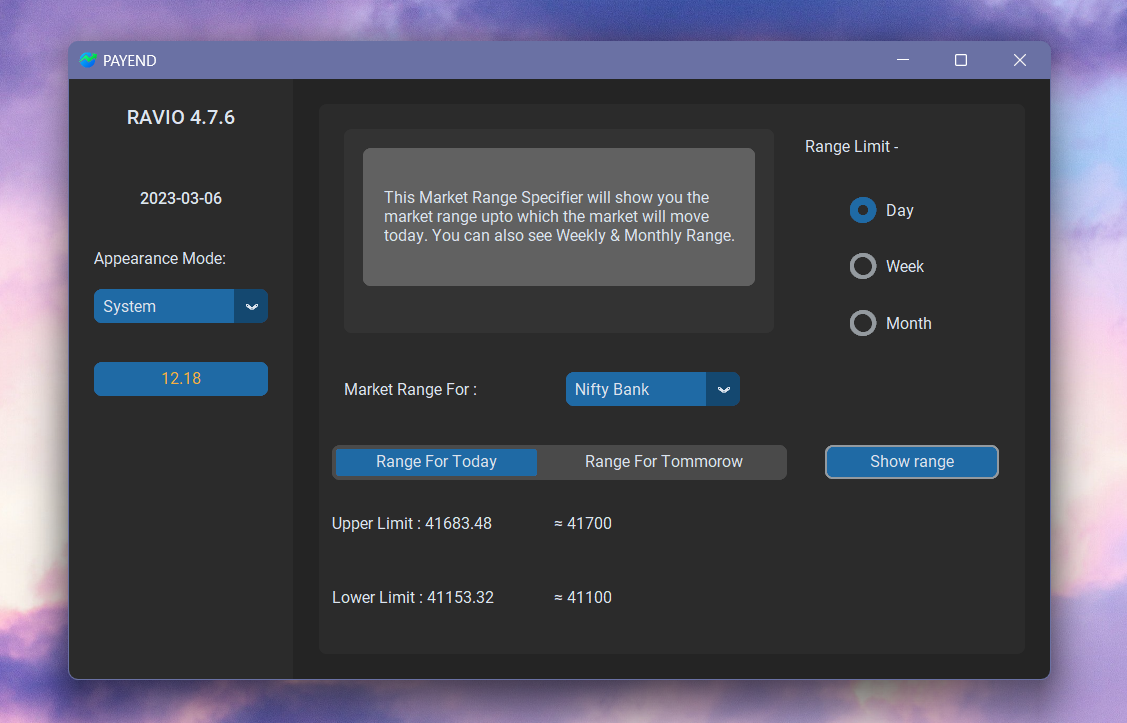1127x723 pixels.
Task: Switch to Range For Tommorow tab
Action: [x=663, y=461]
